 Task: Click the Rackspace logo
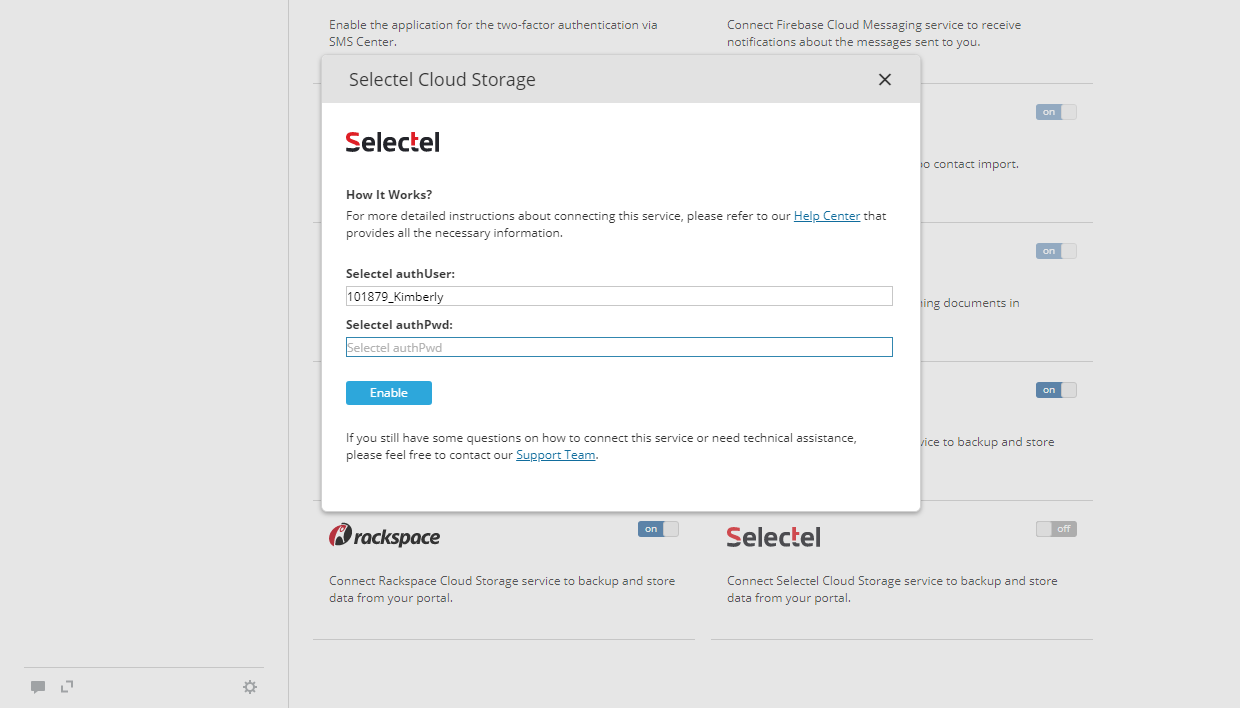coord(384,536)
